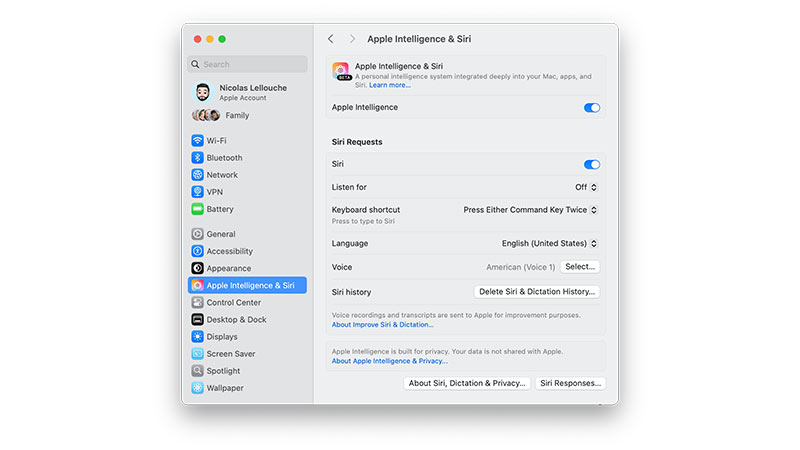Viewport: 800px width, 450px height.
Task: Click the Bluetooth sidebar icon
Action: click(x=197, y=158)
